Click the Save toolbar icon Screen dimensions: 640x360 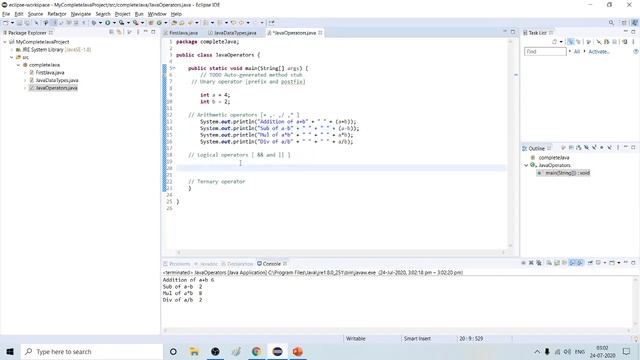pos(19,22)
